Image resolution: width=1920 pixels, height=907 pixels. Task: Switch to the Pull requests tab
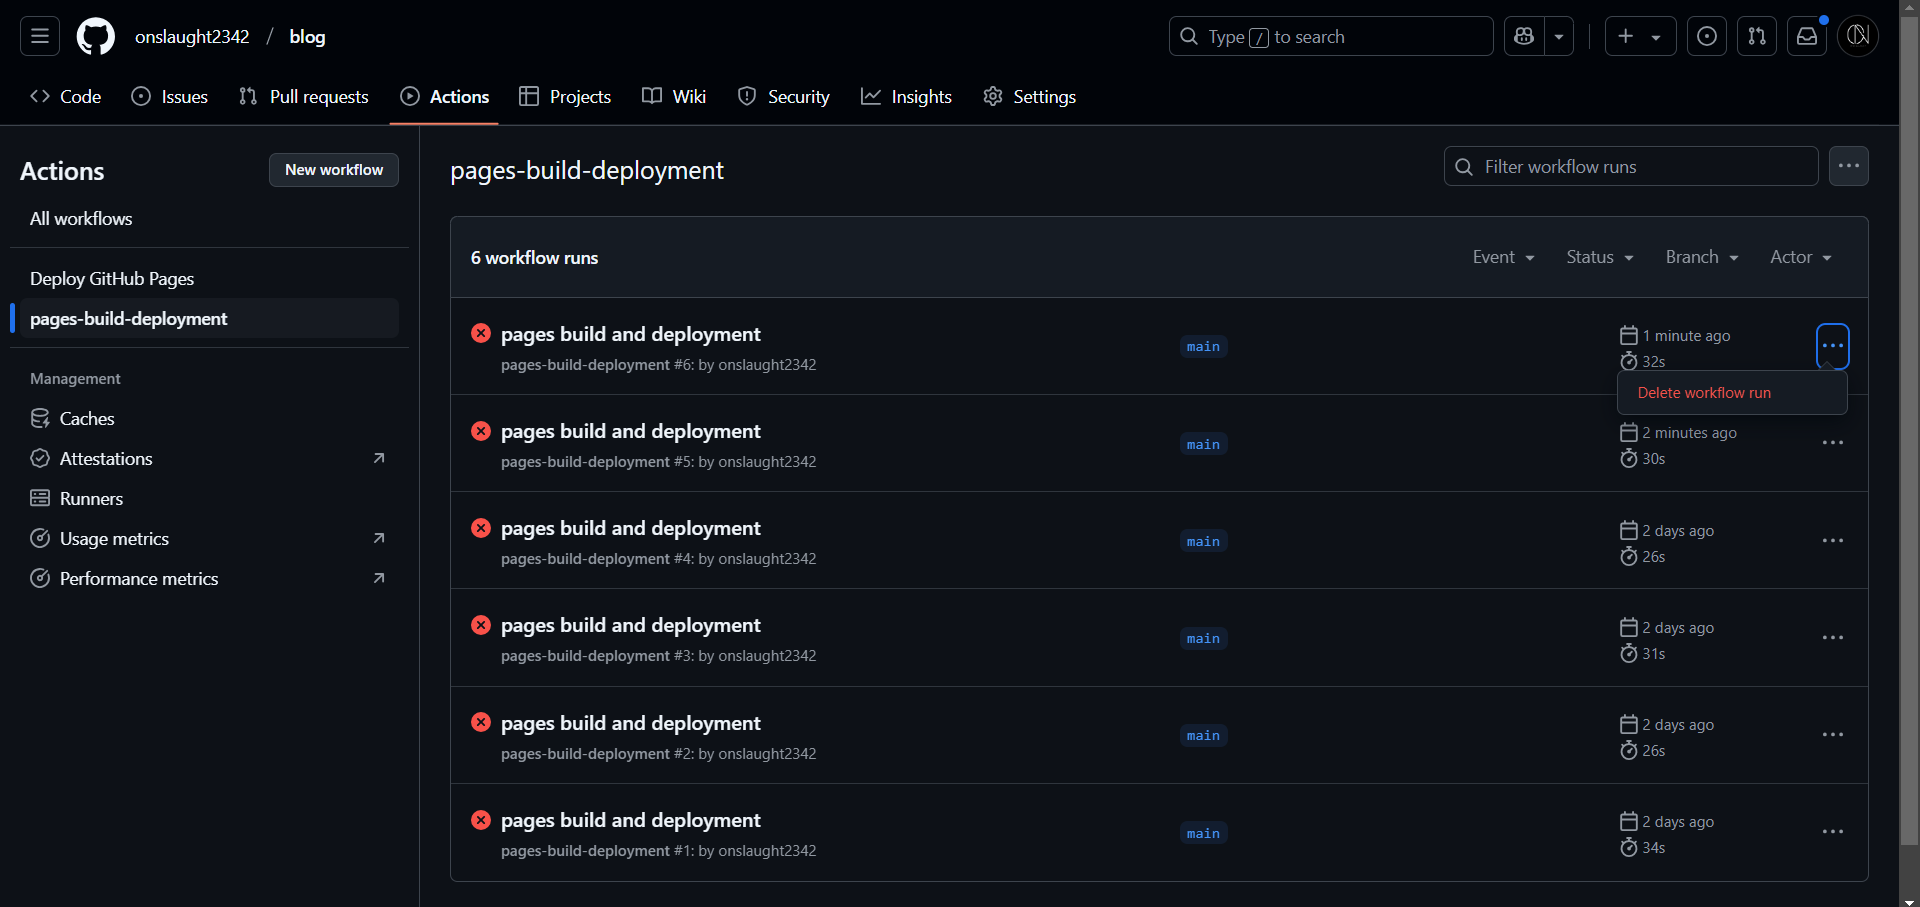pyautogui.click(x=304, y=96)
